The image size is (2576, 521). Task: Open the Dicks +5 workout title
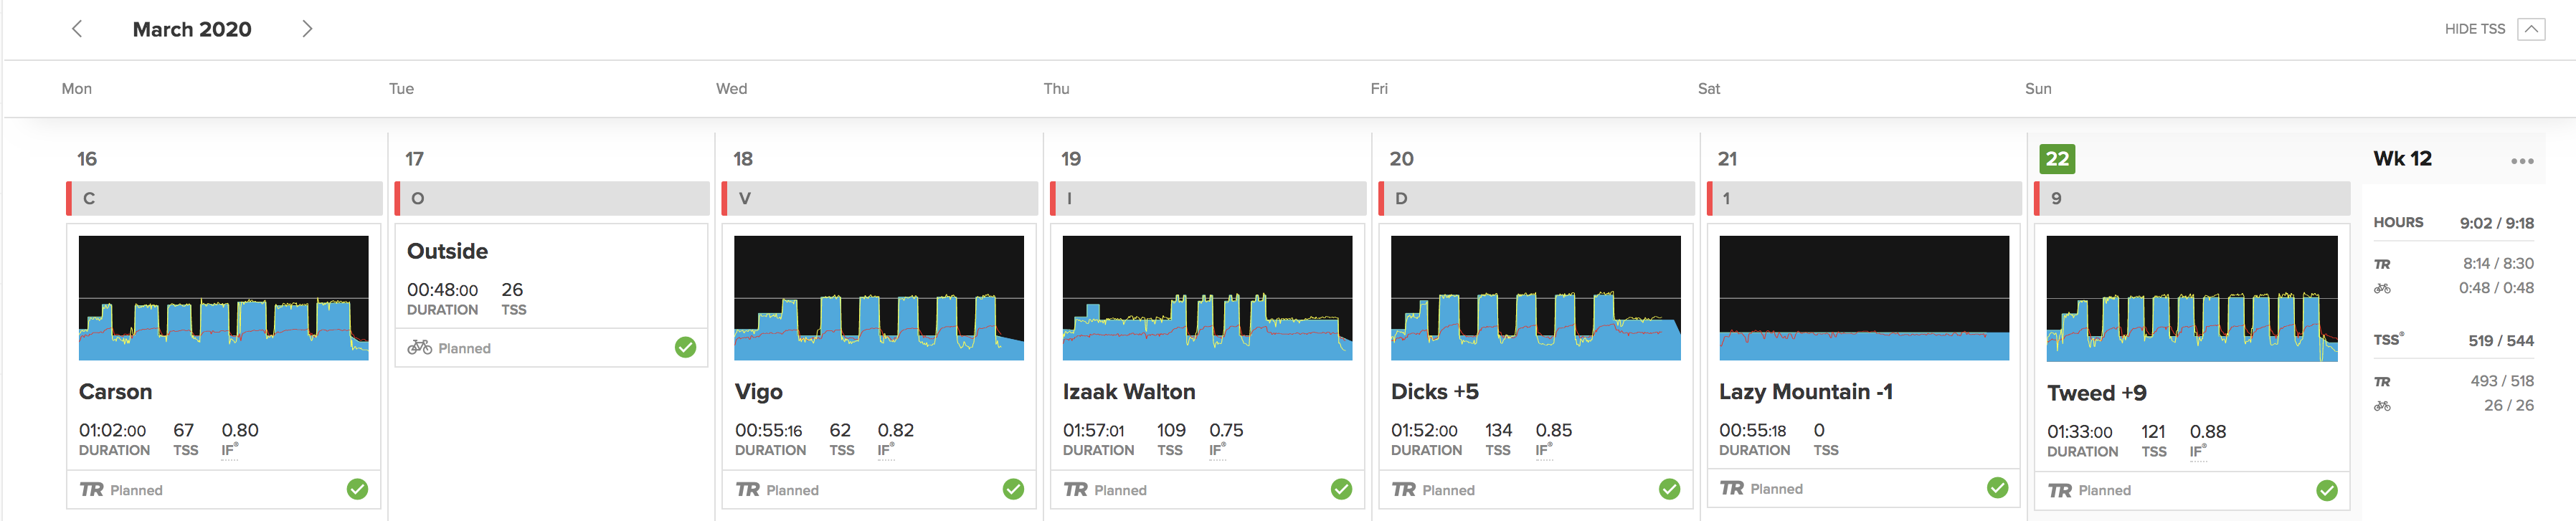(1434, 392)
